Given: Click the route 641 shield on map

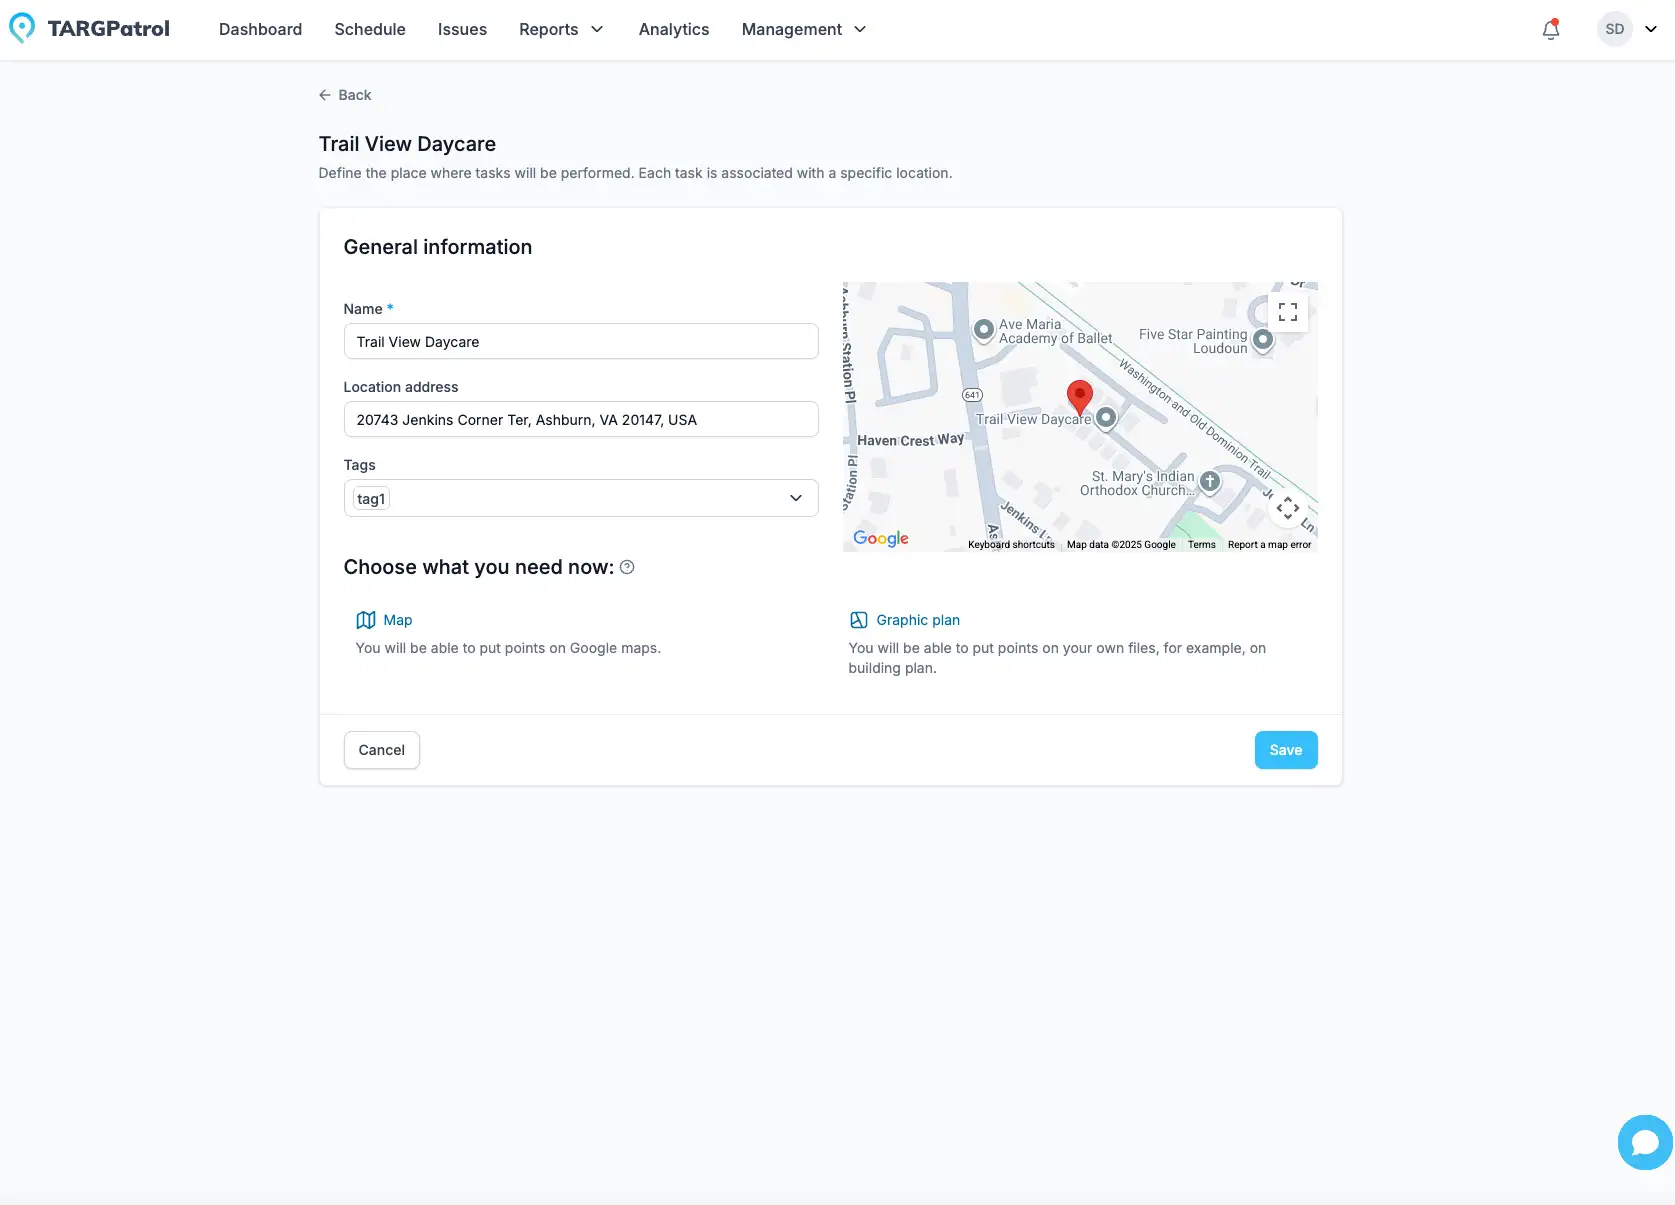Looking at the screenshot, I should pyautogui.click(x=972, y=395).
